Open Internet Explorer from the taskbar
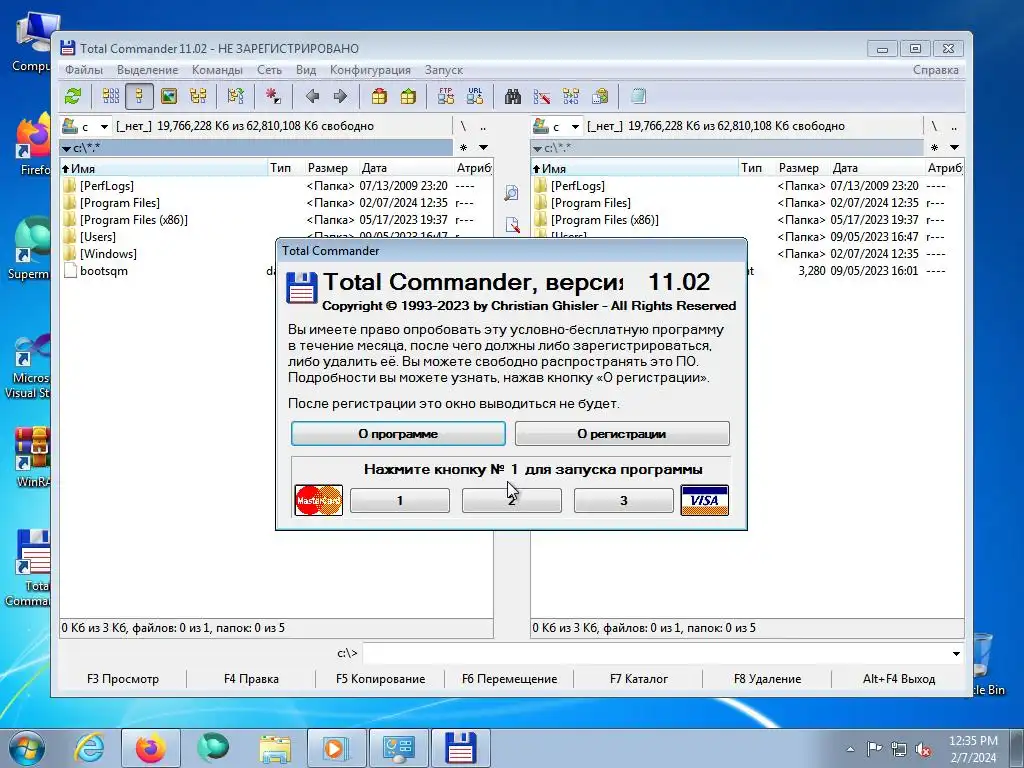1024x768 pixels. 89,748
